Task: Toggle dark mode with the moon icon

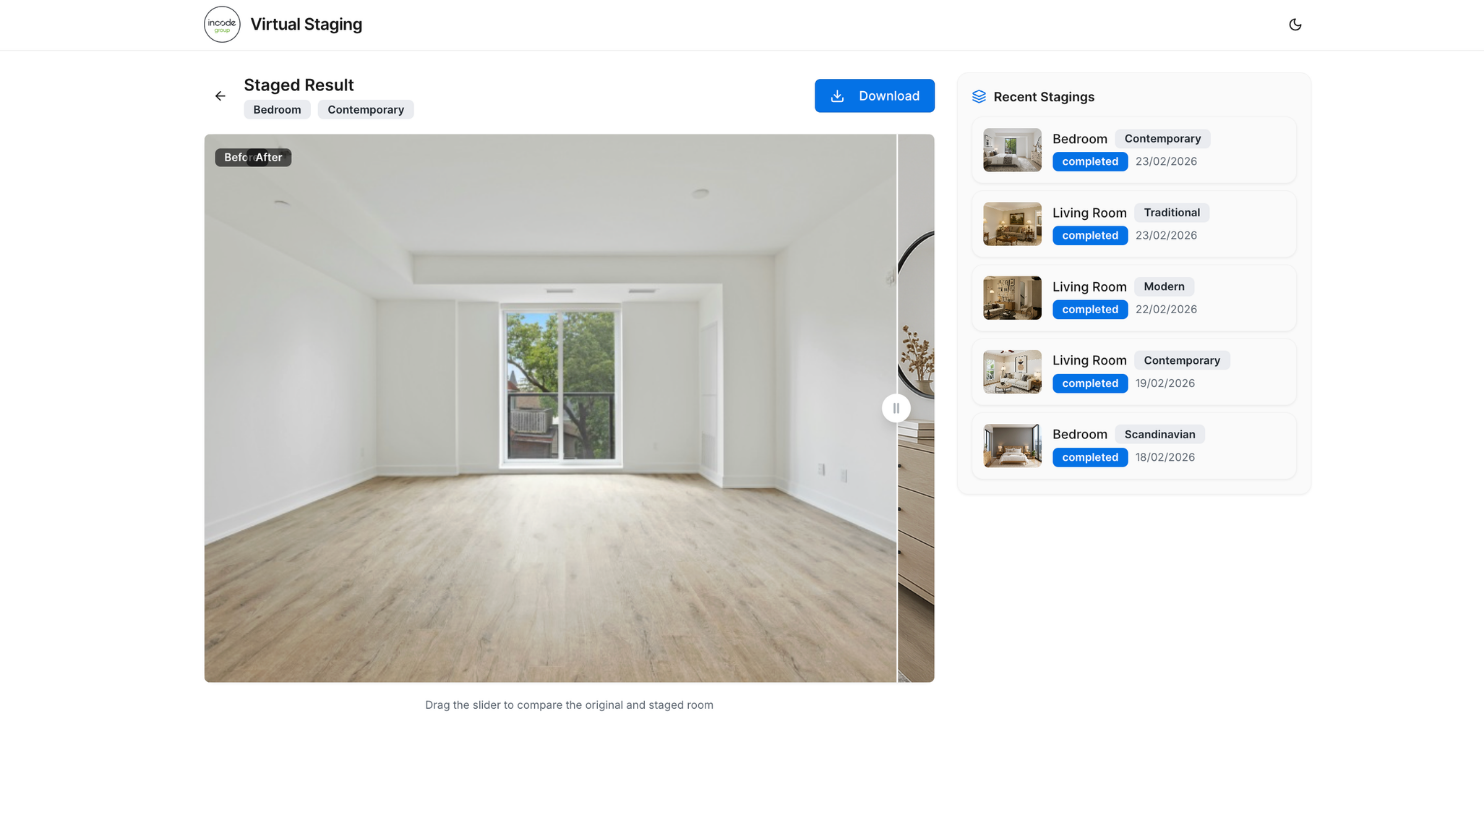Action: click(1295, 24)
